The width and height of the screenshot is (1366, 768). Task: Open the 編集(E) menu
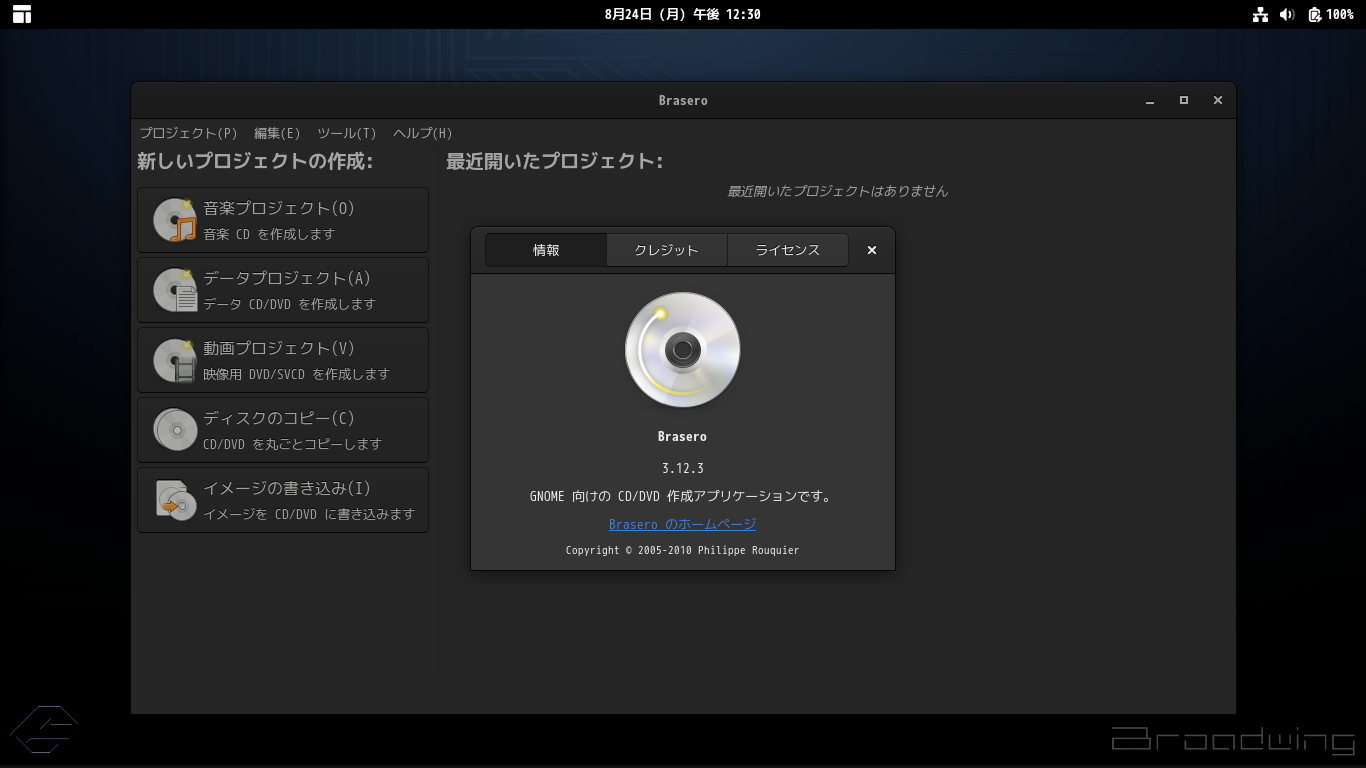(277, 133)
